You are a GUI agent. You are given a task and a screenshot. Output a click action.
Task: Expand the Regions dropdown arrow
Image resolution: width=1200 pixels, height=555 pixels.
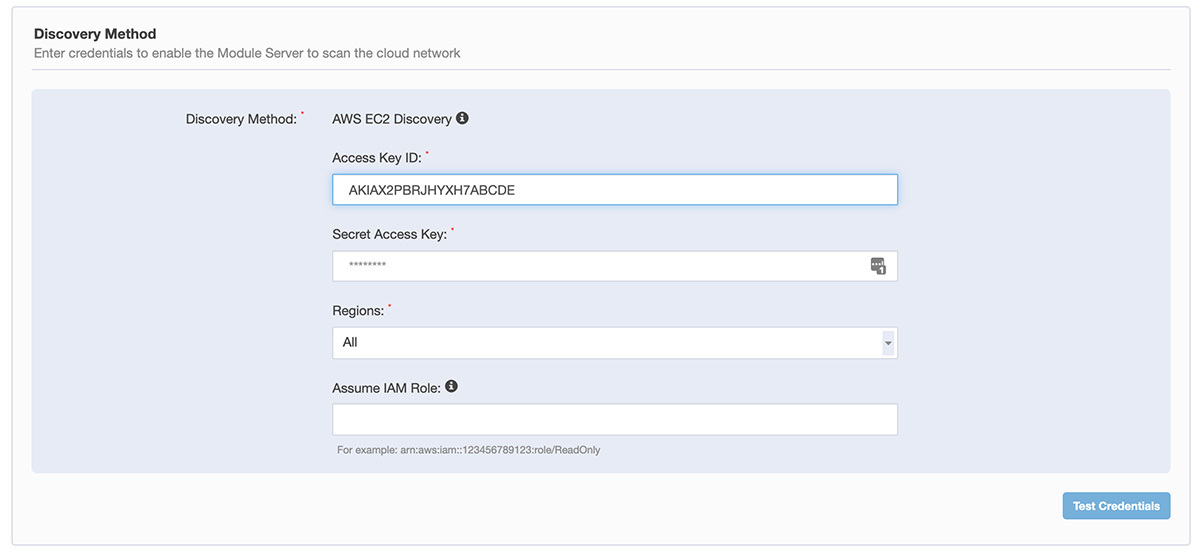(888, 342)
